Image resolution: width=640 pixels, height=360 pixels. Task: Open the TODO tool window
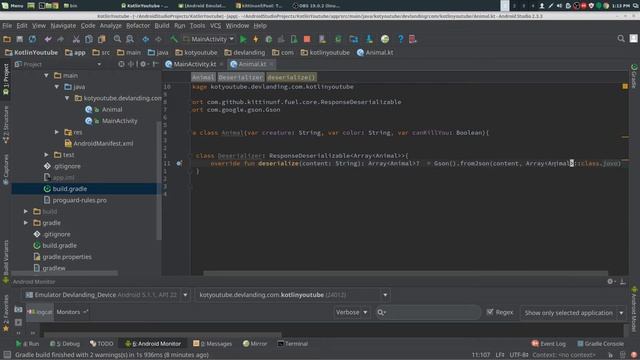101,344
